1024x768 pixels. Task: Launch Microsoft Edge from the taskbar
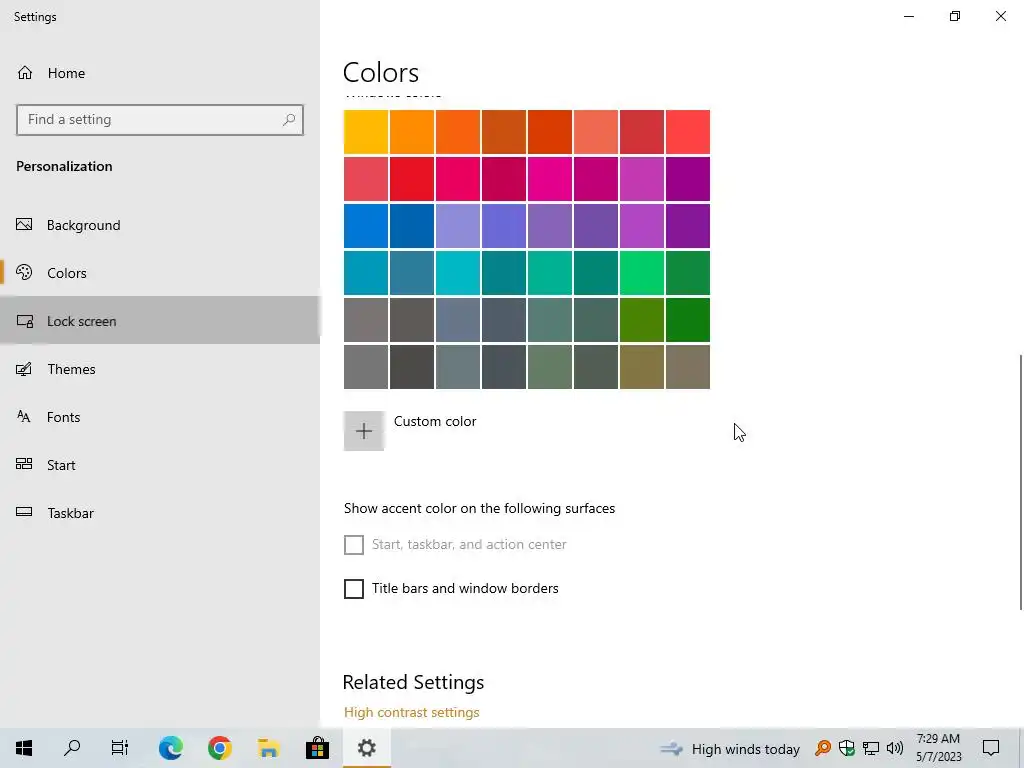170,748
